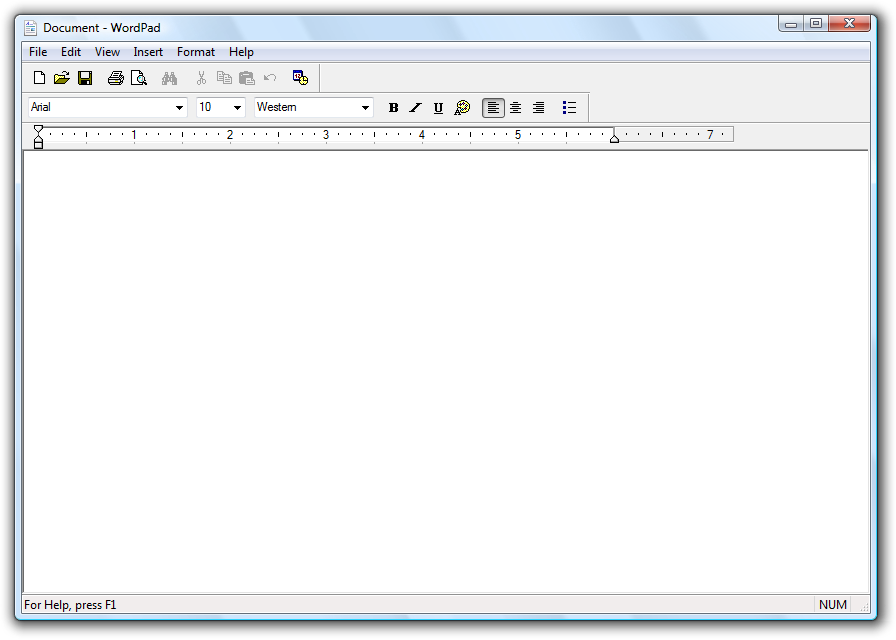Expand the font size 10 dropdown
896x640 pixels.
(237, 107)
